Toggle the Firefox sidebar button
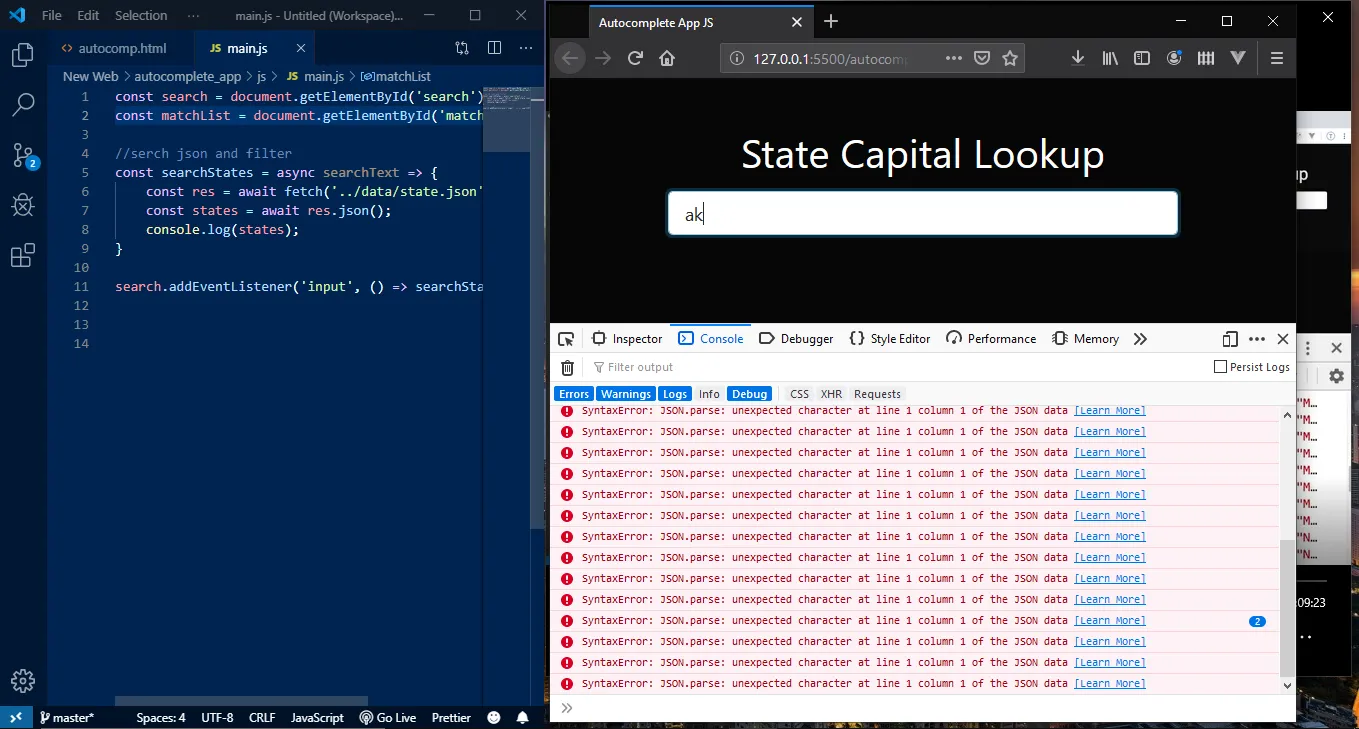Image resolution: width=1359 pixels, height=729 pixels. tap(1142, 58)
